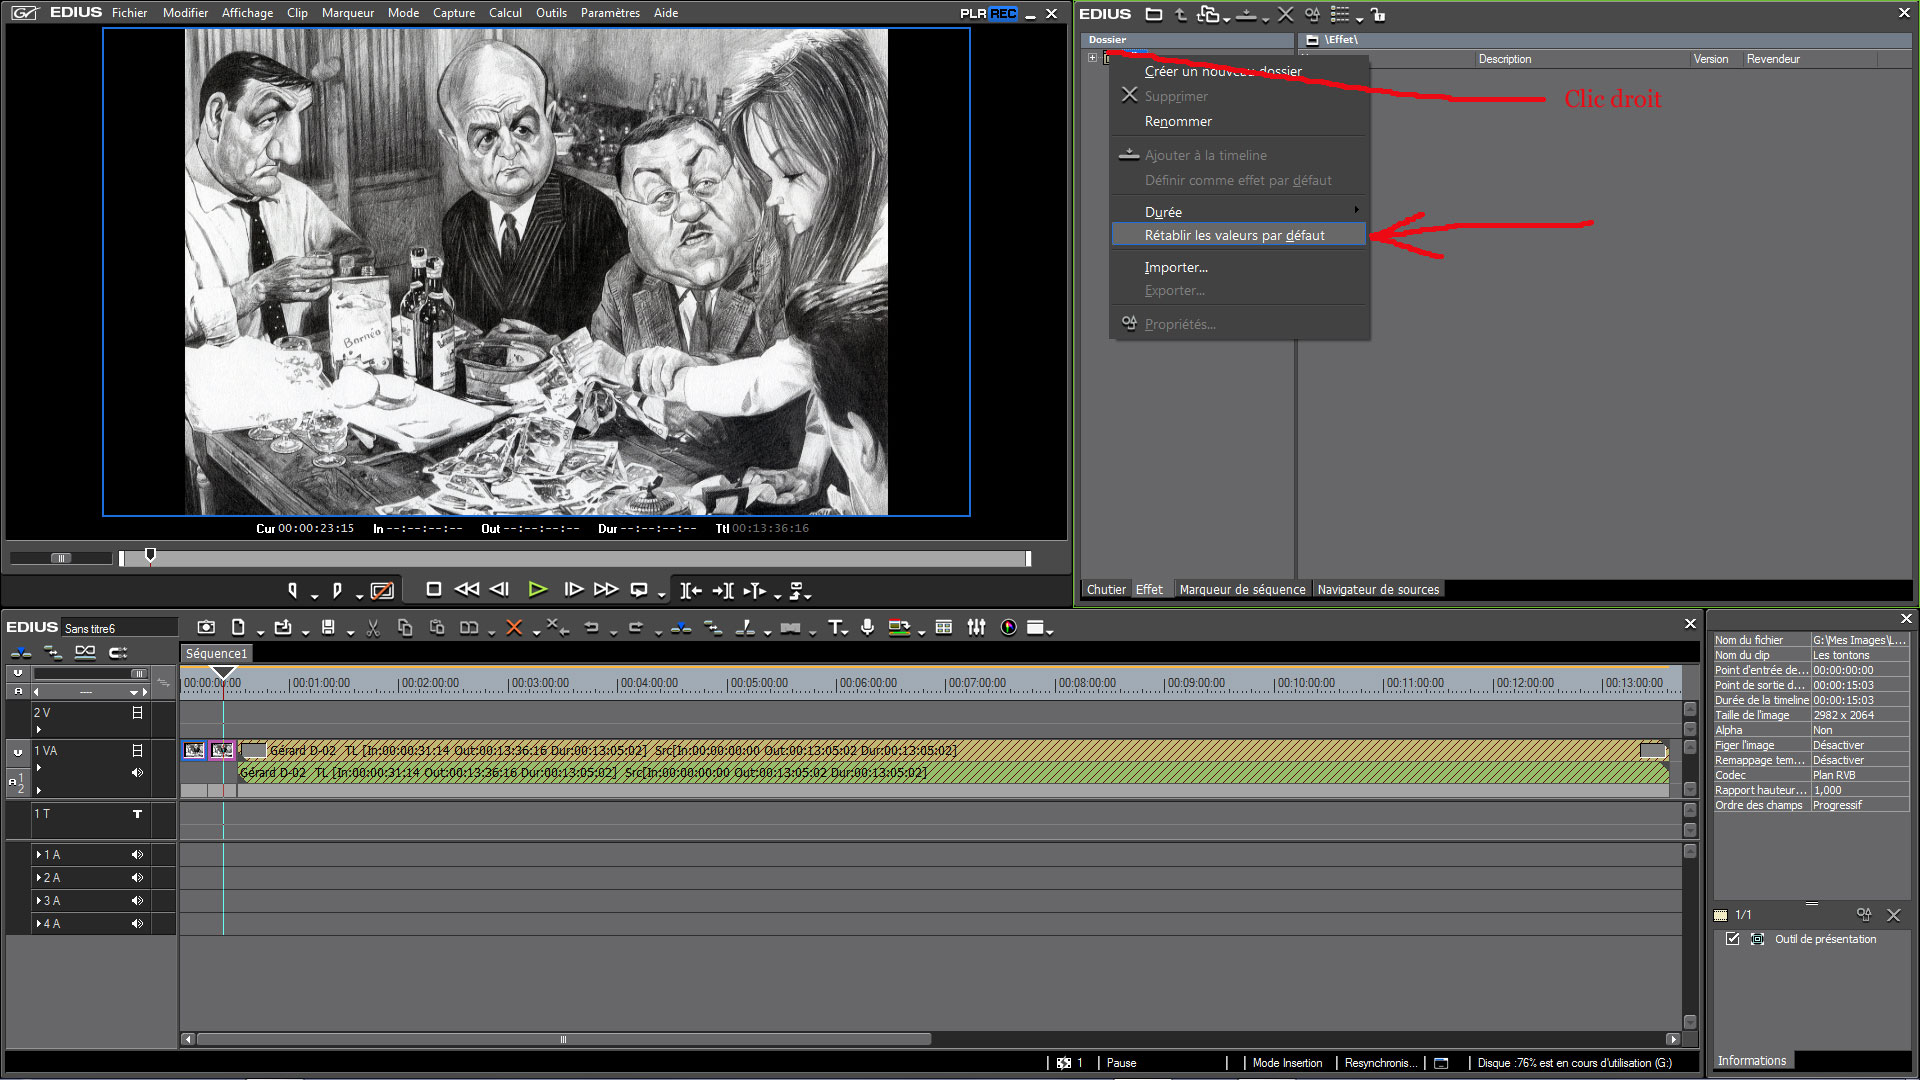Click the microphone voice-over icon
This screenshot has height=1080, width=1920.
point(867,628)
